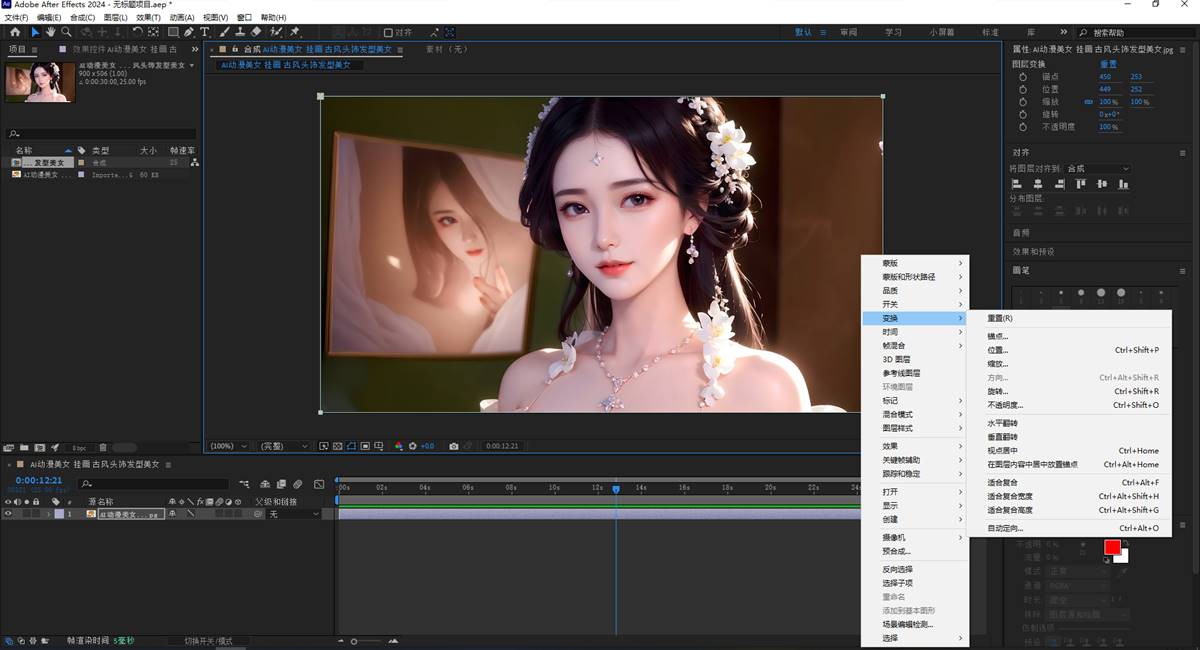
Task: Toggle the scale constrain proportions link
Action: tap(1088, 102)
